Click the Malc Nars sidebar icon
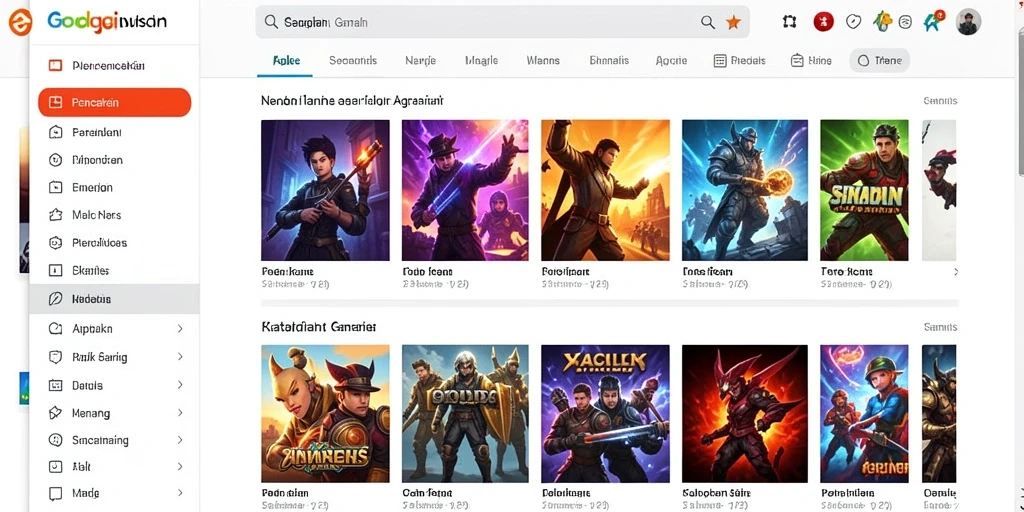1024x512 pixels. click(x=56, y=215)
